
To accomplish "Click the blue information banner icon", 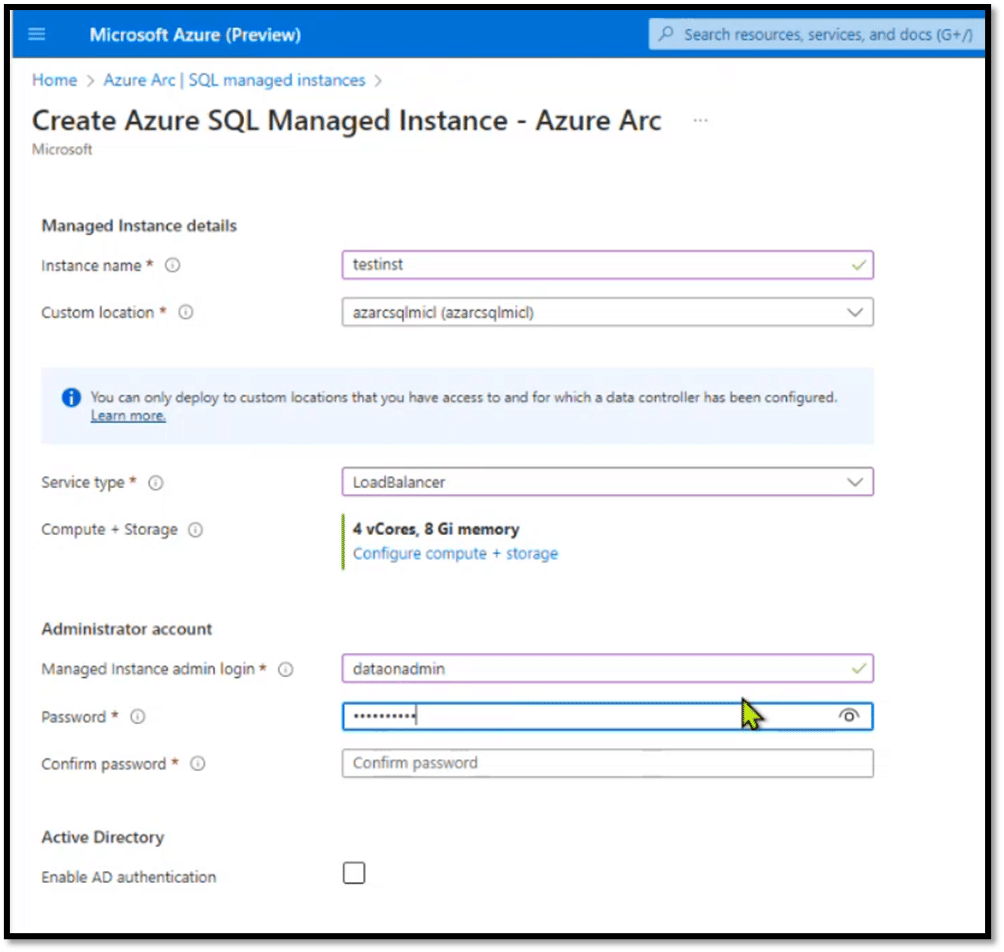I will 71,398.
